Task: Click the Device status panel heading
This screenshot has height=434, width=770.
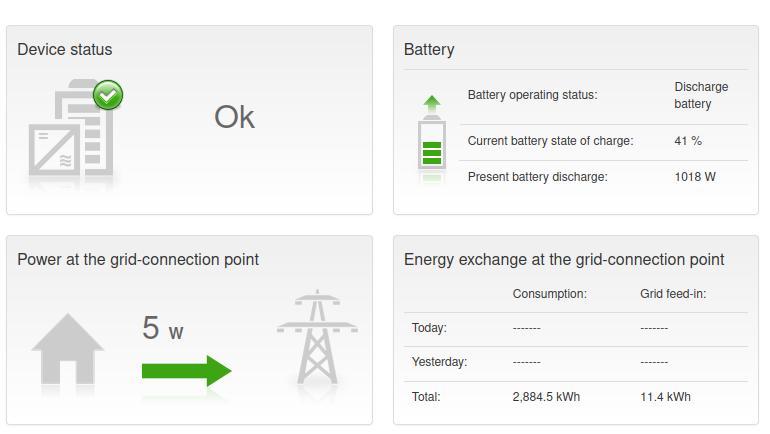Action: click(65, 49)
